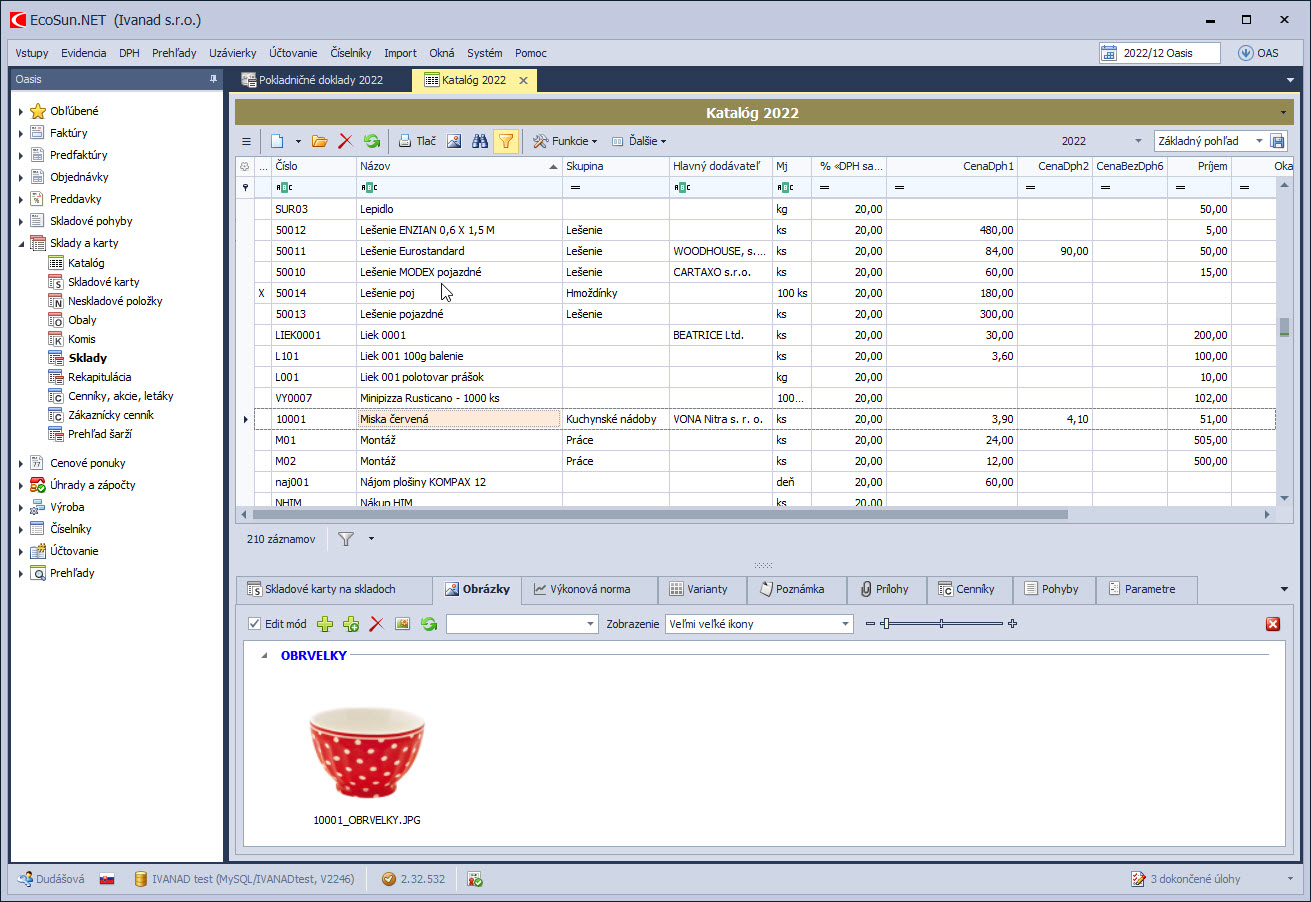This screenshot has height=902, width=1311.
Task: Expand the Faktúry tree node
Action: click(x=21, y=133)
